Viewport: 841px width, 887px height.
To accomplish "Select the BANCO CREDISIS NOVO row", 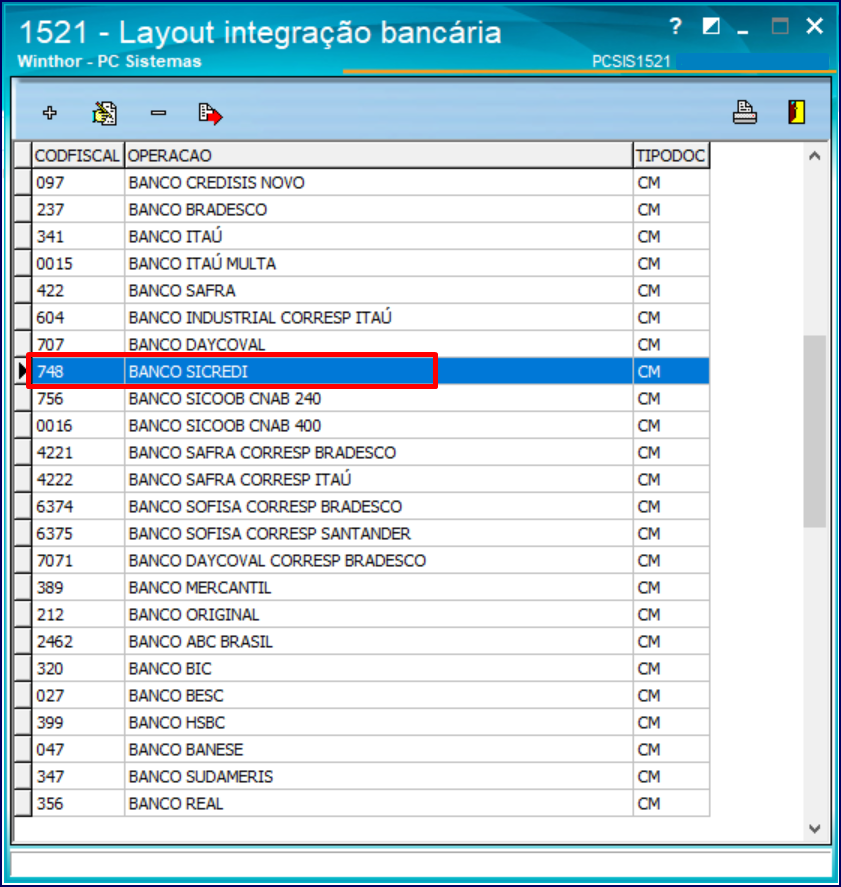I will (x=370, y=182).
